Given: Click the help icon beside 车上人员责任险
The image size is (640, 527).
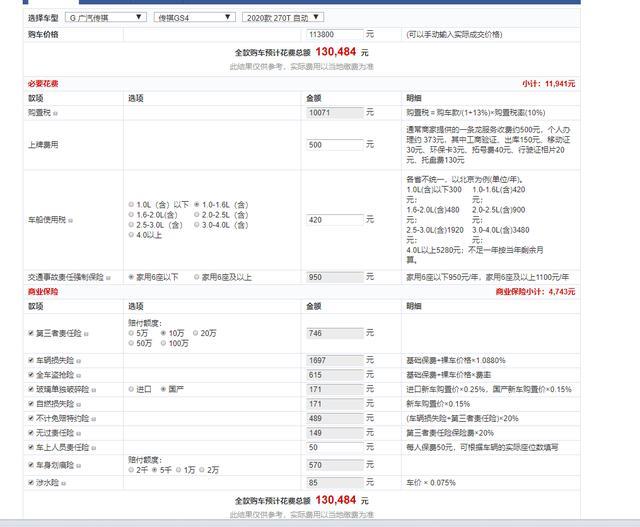Looking at the screenshot, I should [93, 448].
